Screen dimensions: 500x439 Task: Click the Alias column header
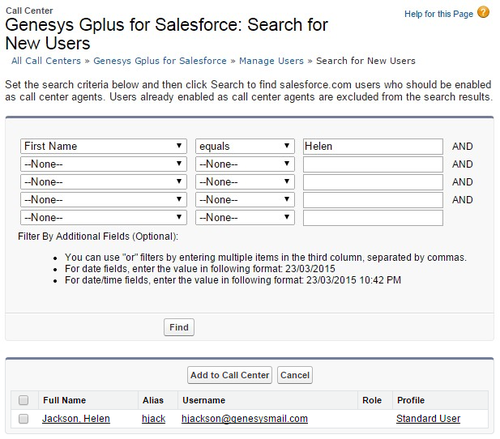click(153, 400)
